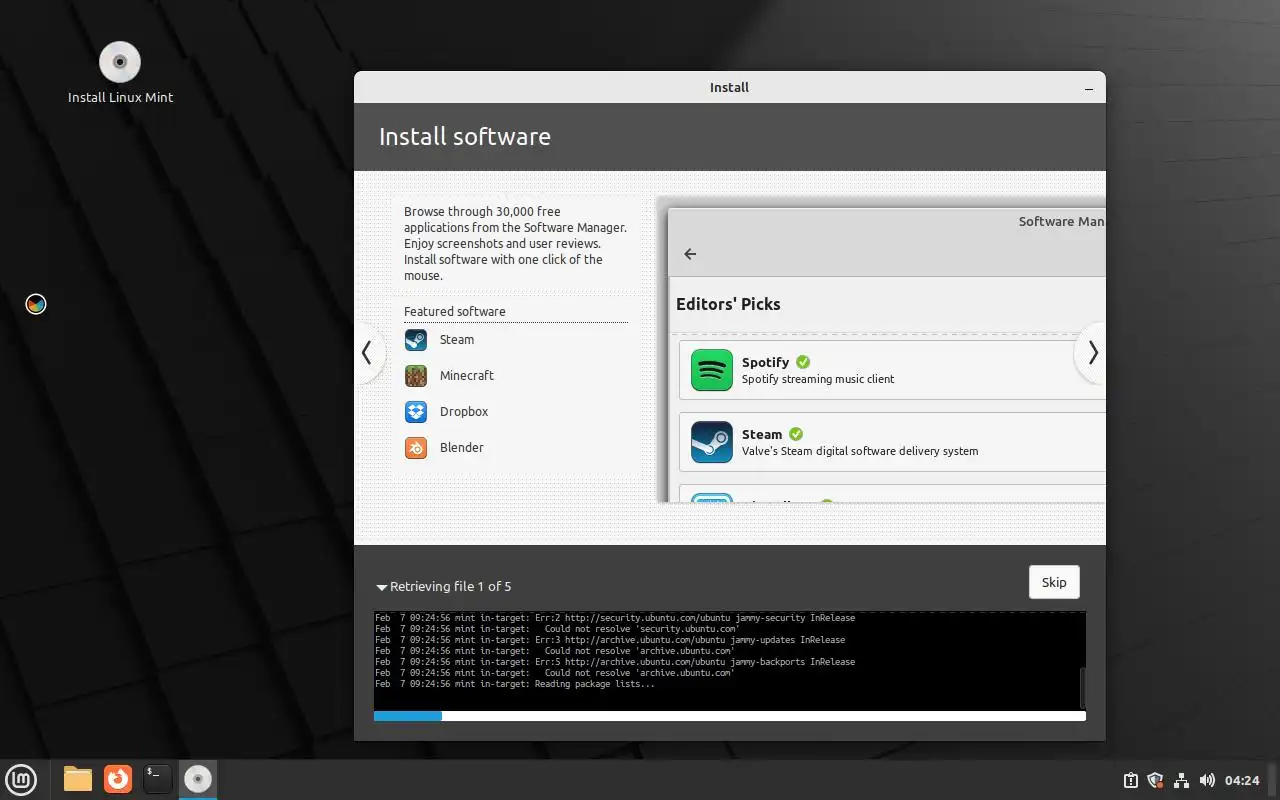This screenshot has height=800, width=1280.
Task: Click the Spotify logo in Editors' Picks
Action: click(x=712, y=370)
